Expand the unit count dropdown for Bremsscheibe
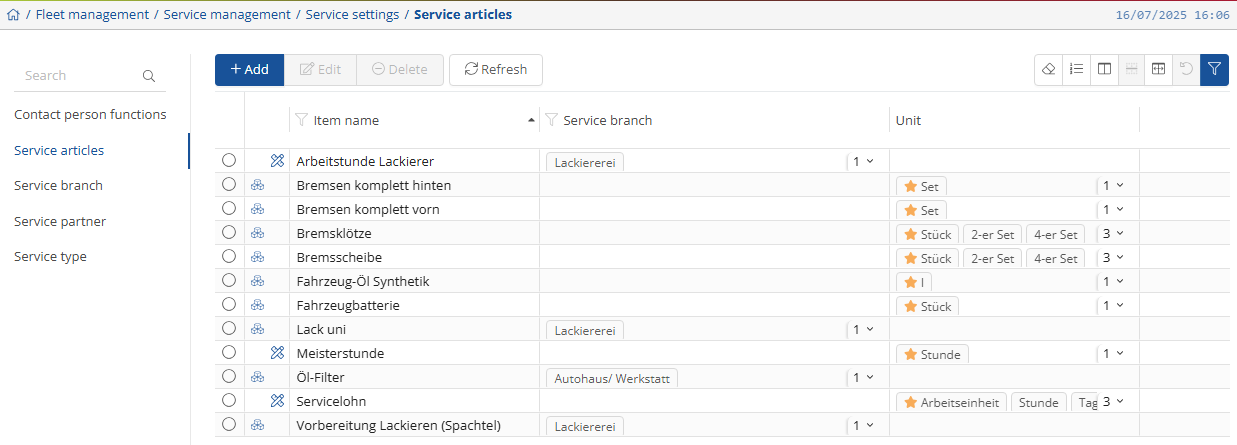1237x445 pixels. click(x=1113, y=257)
